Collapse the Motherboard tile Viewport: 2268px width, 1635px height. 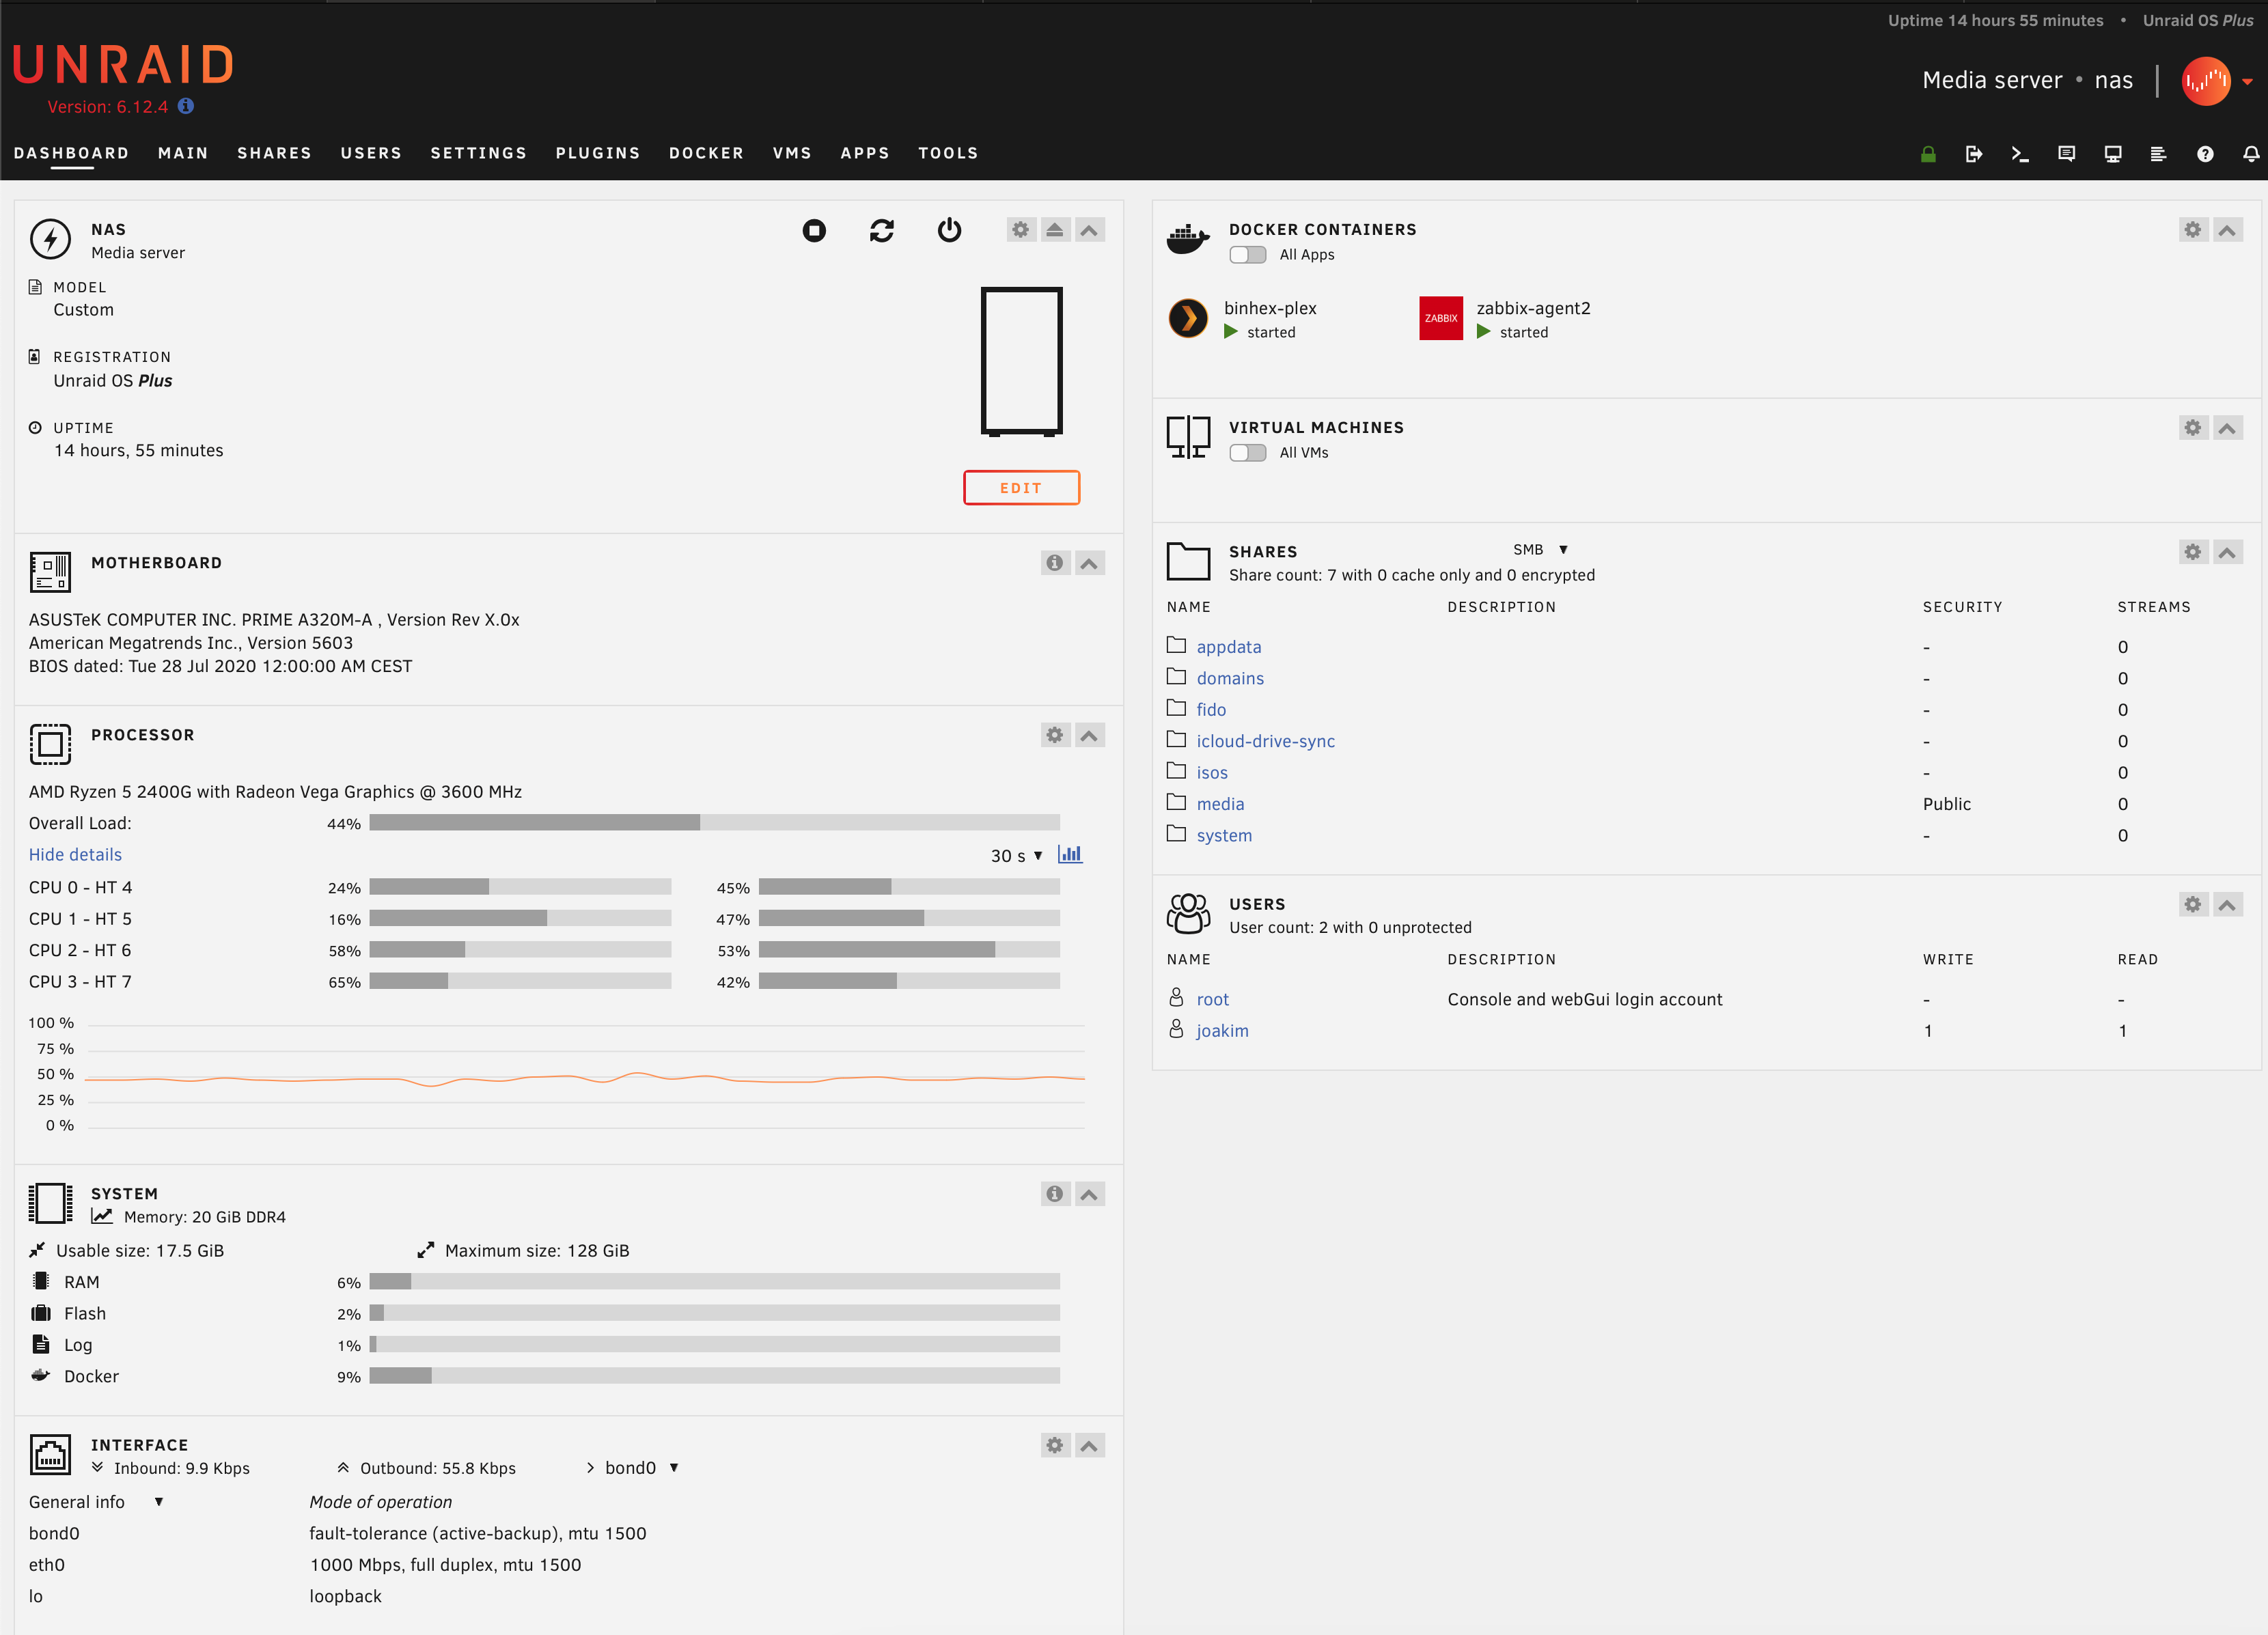point(1089,563)
